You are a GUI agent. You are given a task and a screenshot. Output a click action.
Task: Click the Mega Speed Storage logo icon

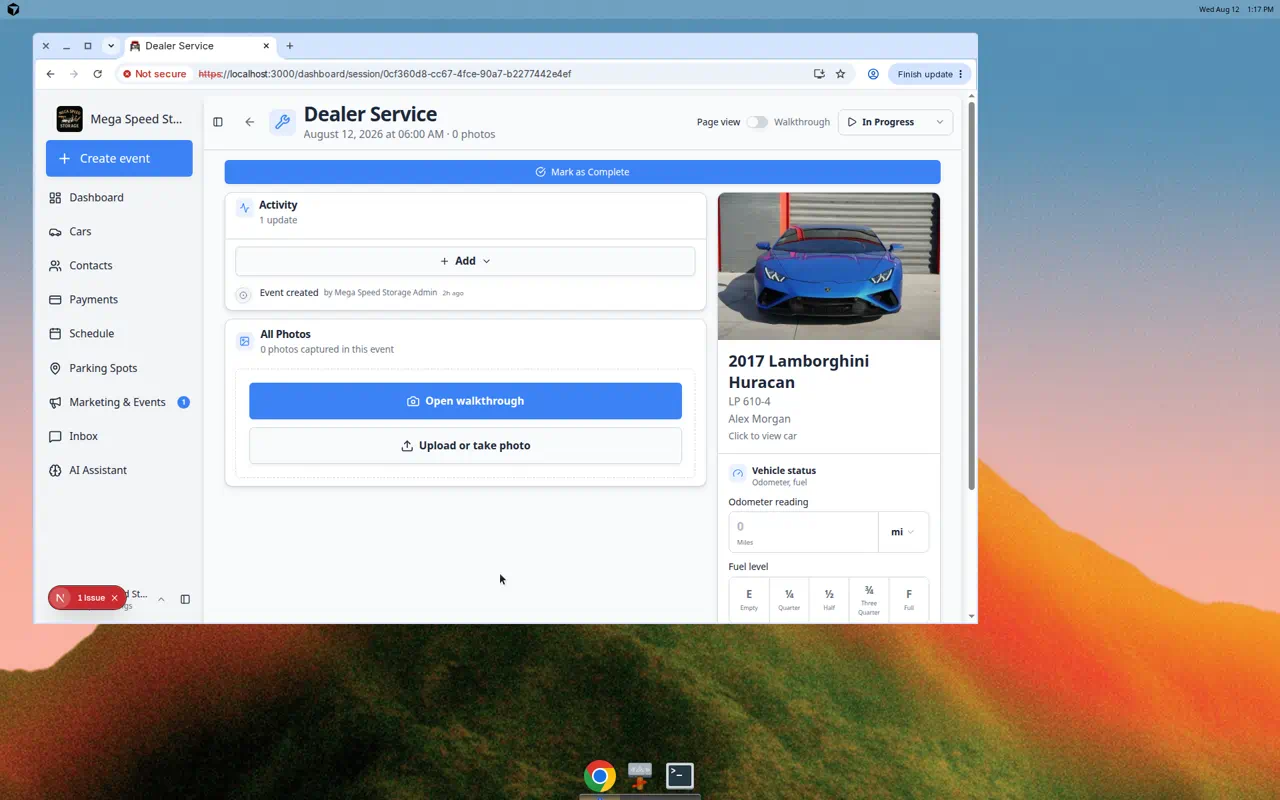point(70,119)
